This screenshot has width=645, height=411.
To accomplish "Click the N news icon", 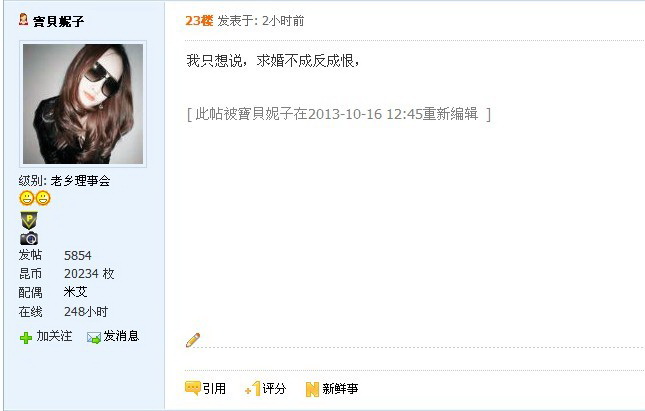I will pyautogui.click(x=312, y=389).
